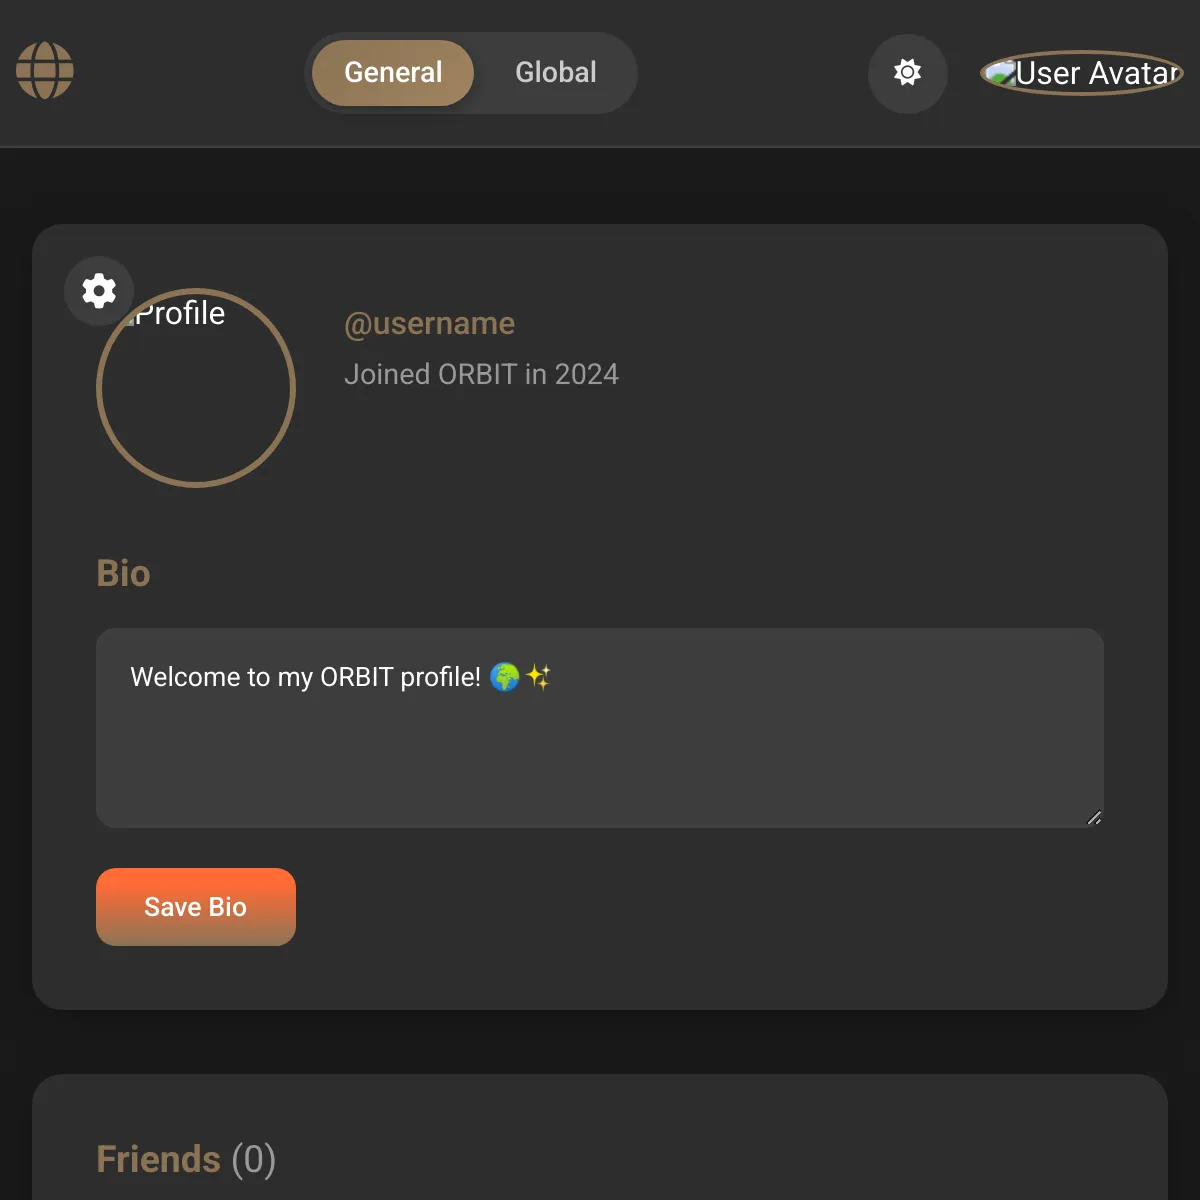Switch to the Global tab

pyautogui.click(x=556, y=73)
